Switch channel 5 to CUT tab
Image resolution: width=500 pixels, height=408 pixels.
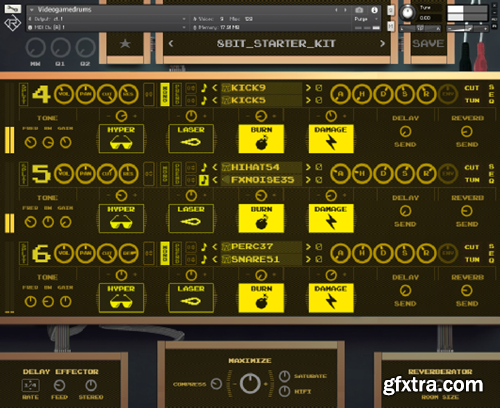point(472,167)
